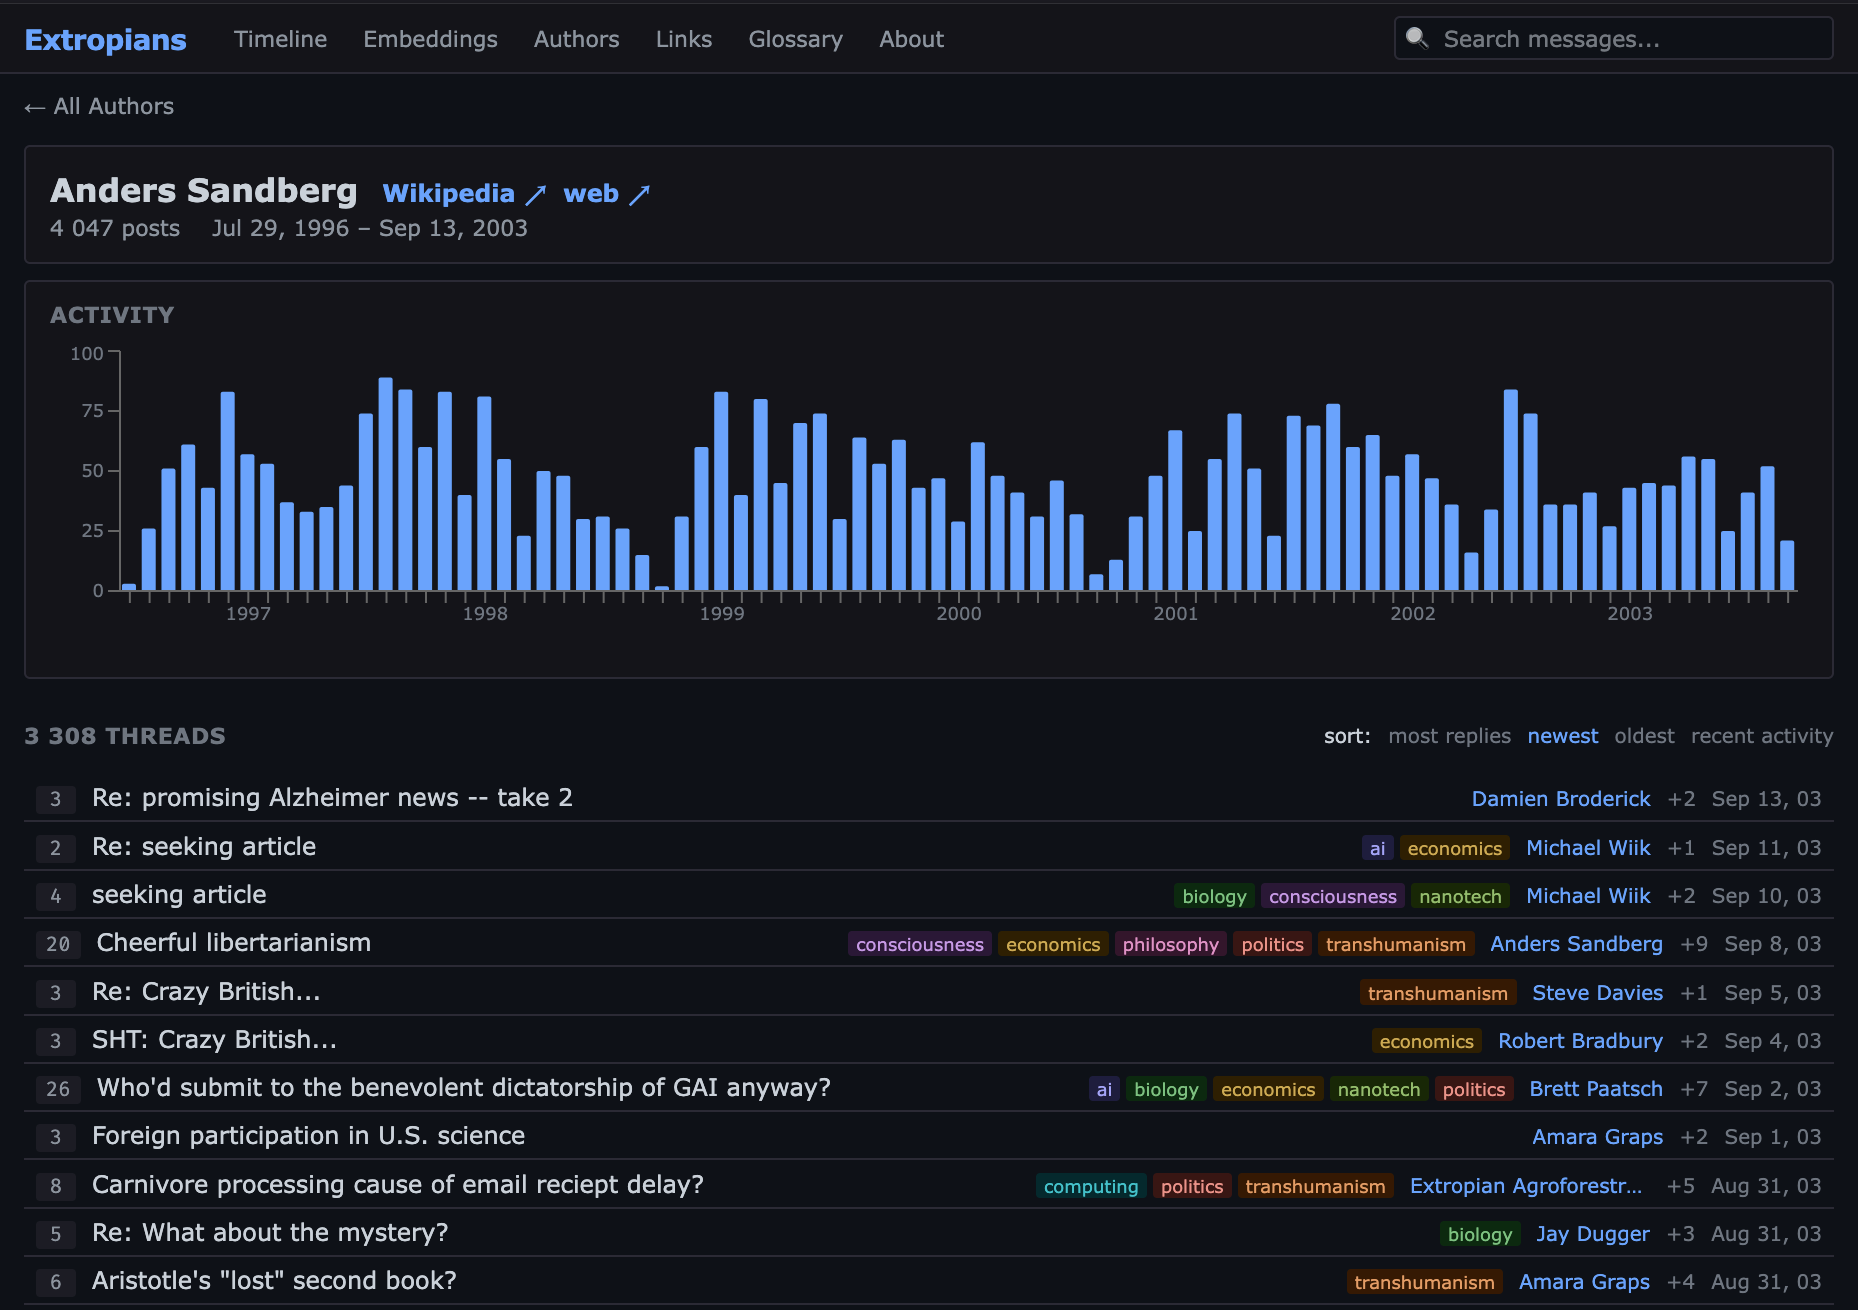1858x1310 pixels.
Task: Click the Extropians logo
Action: pos(105,39)
